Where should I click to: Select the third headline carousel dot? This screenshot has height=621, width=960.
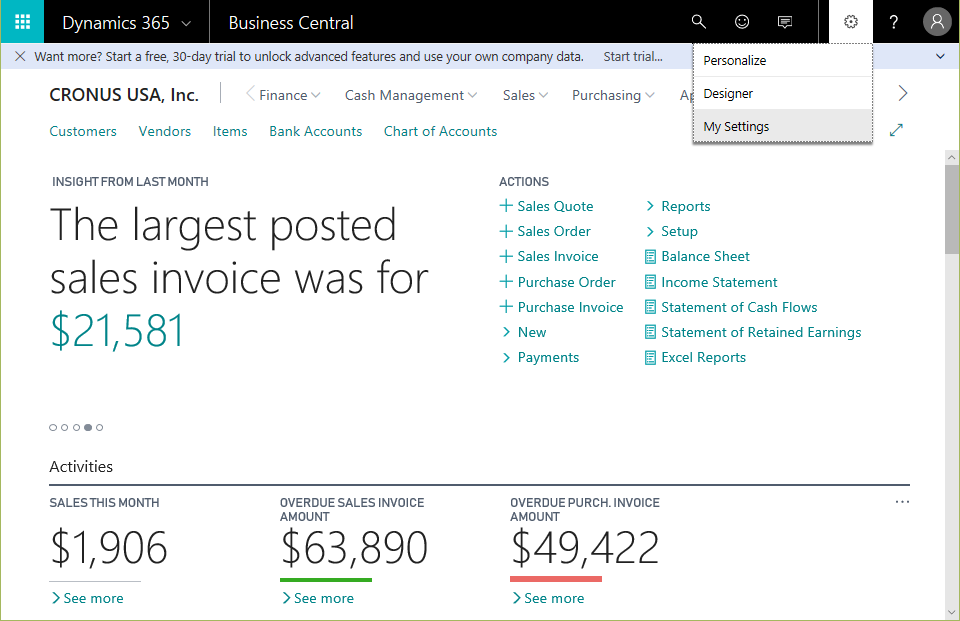[77, 427]
